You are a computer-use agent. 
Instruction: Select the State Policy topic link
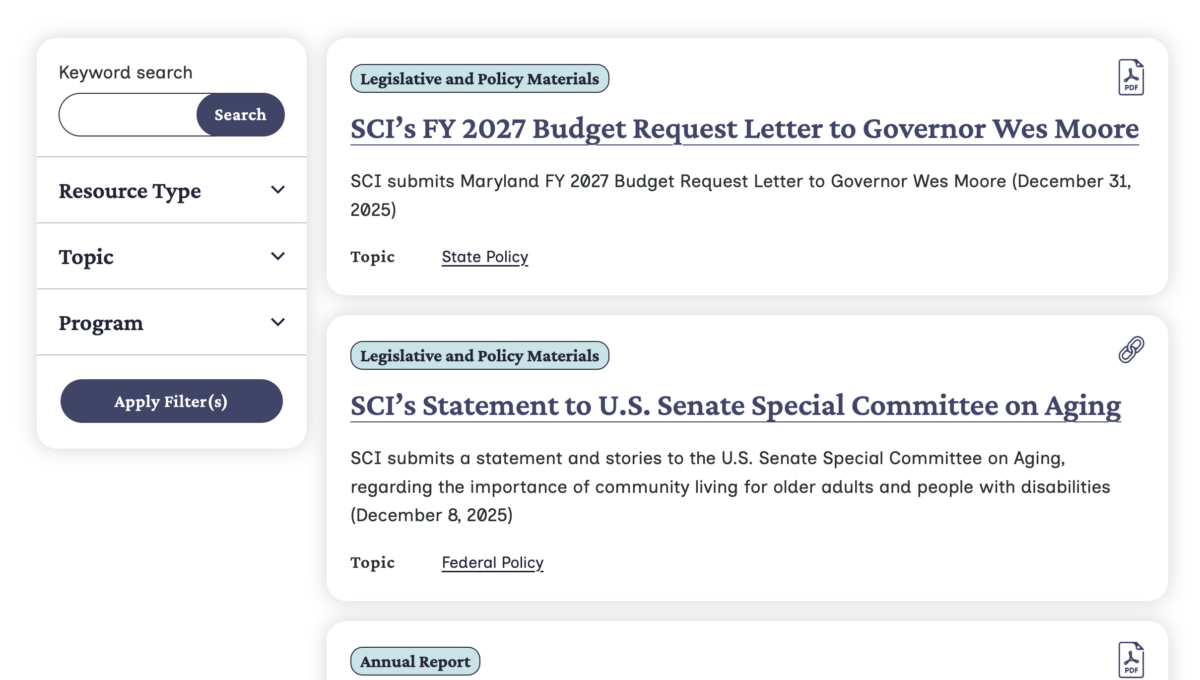[x=484, y=256]
